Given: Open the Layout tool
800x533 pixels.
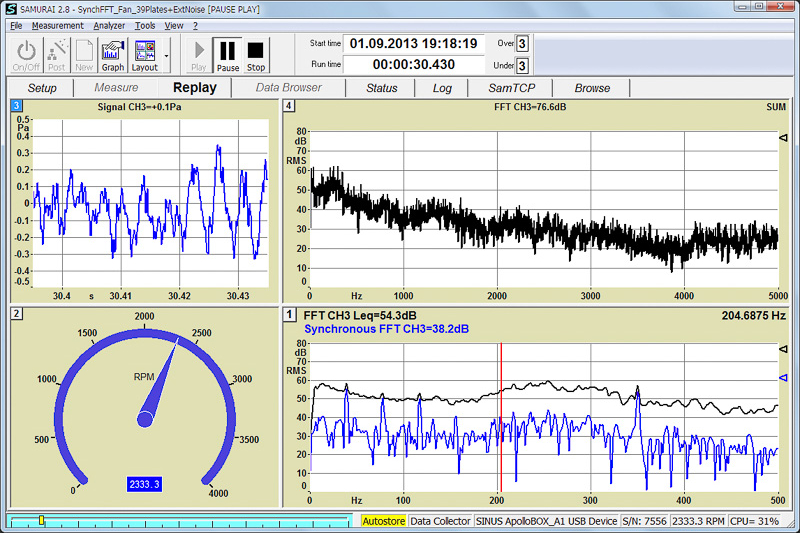Looking at the screenshot, I should point(144,54).
